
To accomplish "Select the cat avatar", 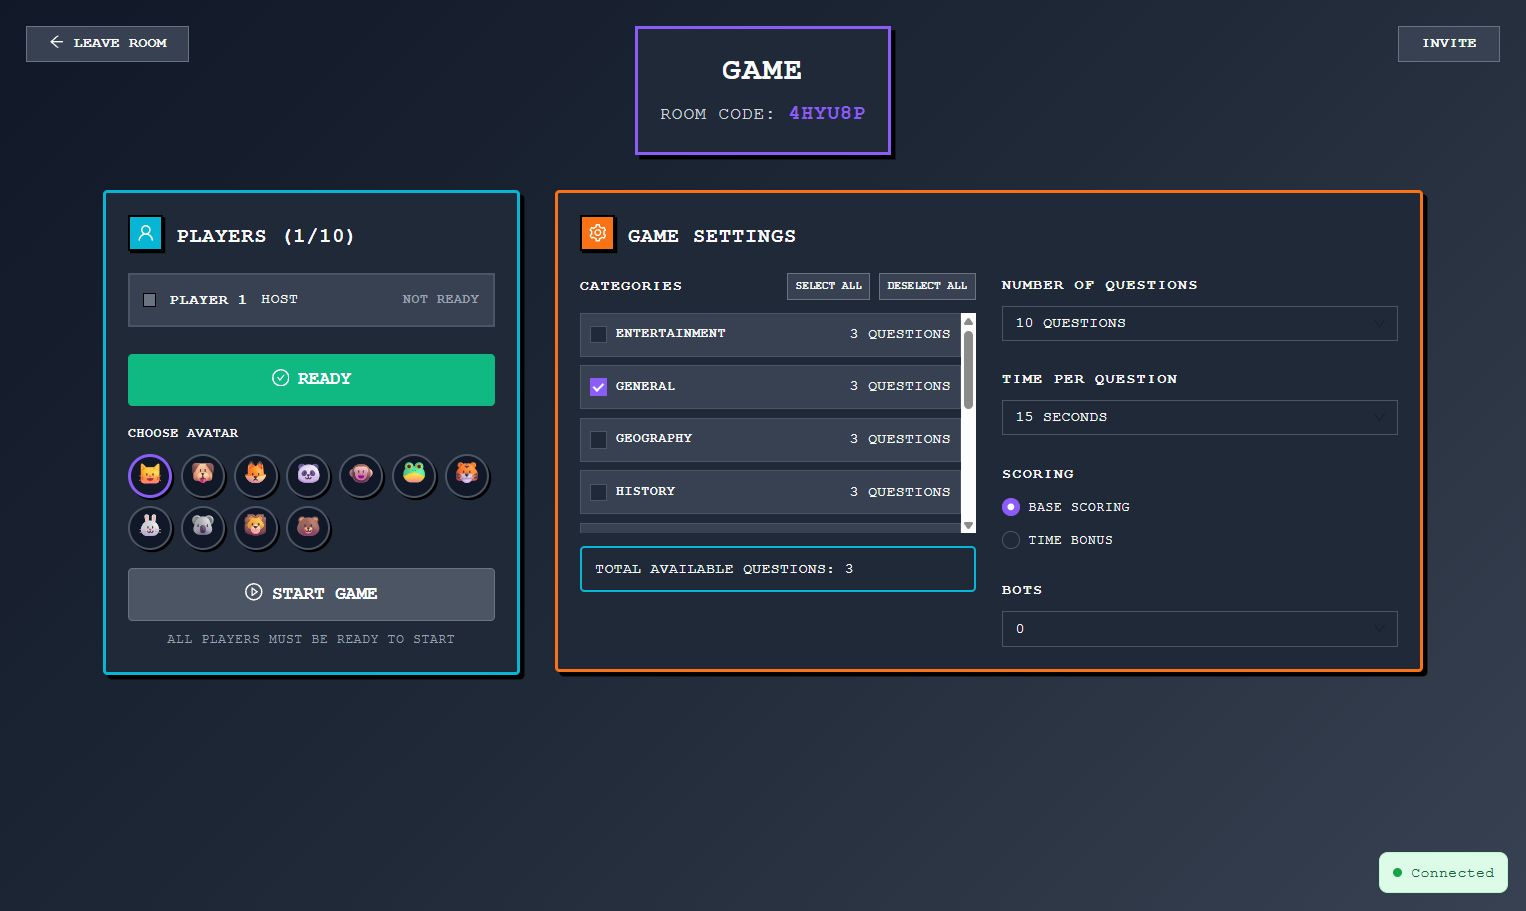I will pos(150,476).
